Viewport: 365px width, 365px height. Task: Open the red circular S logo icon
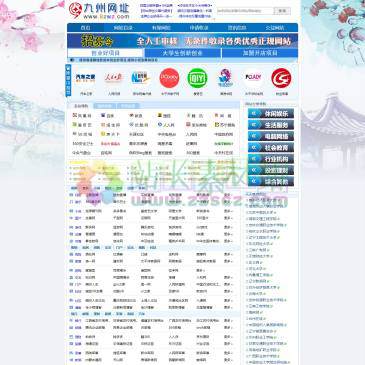(x=281, y=78)
